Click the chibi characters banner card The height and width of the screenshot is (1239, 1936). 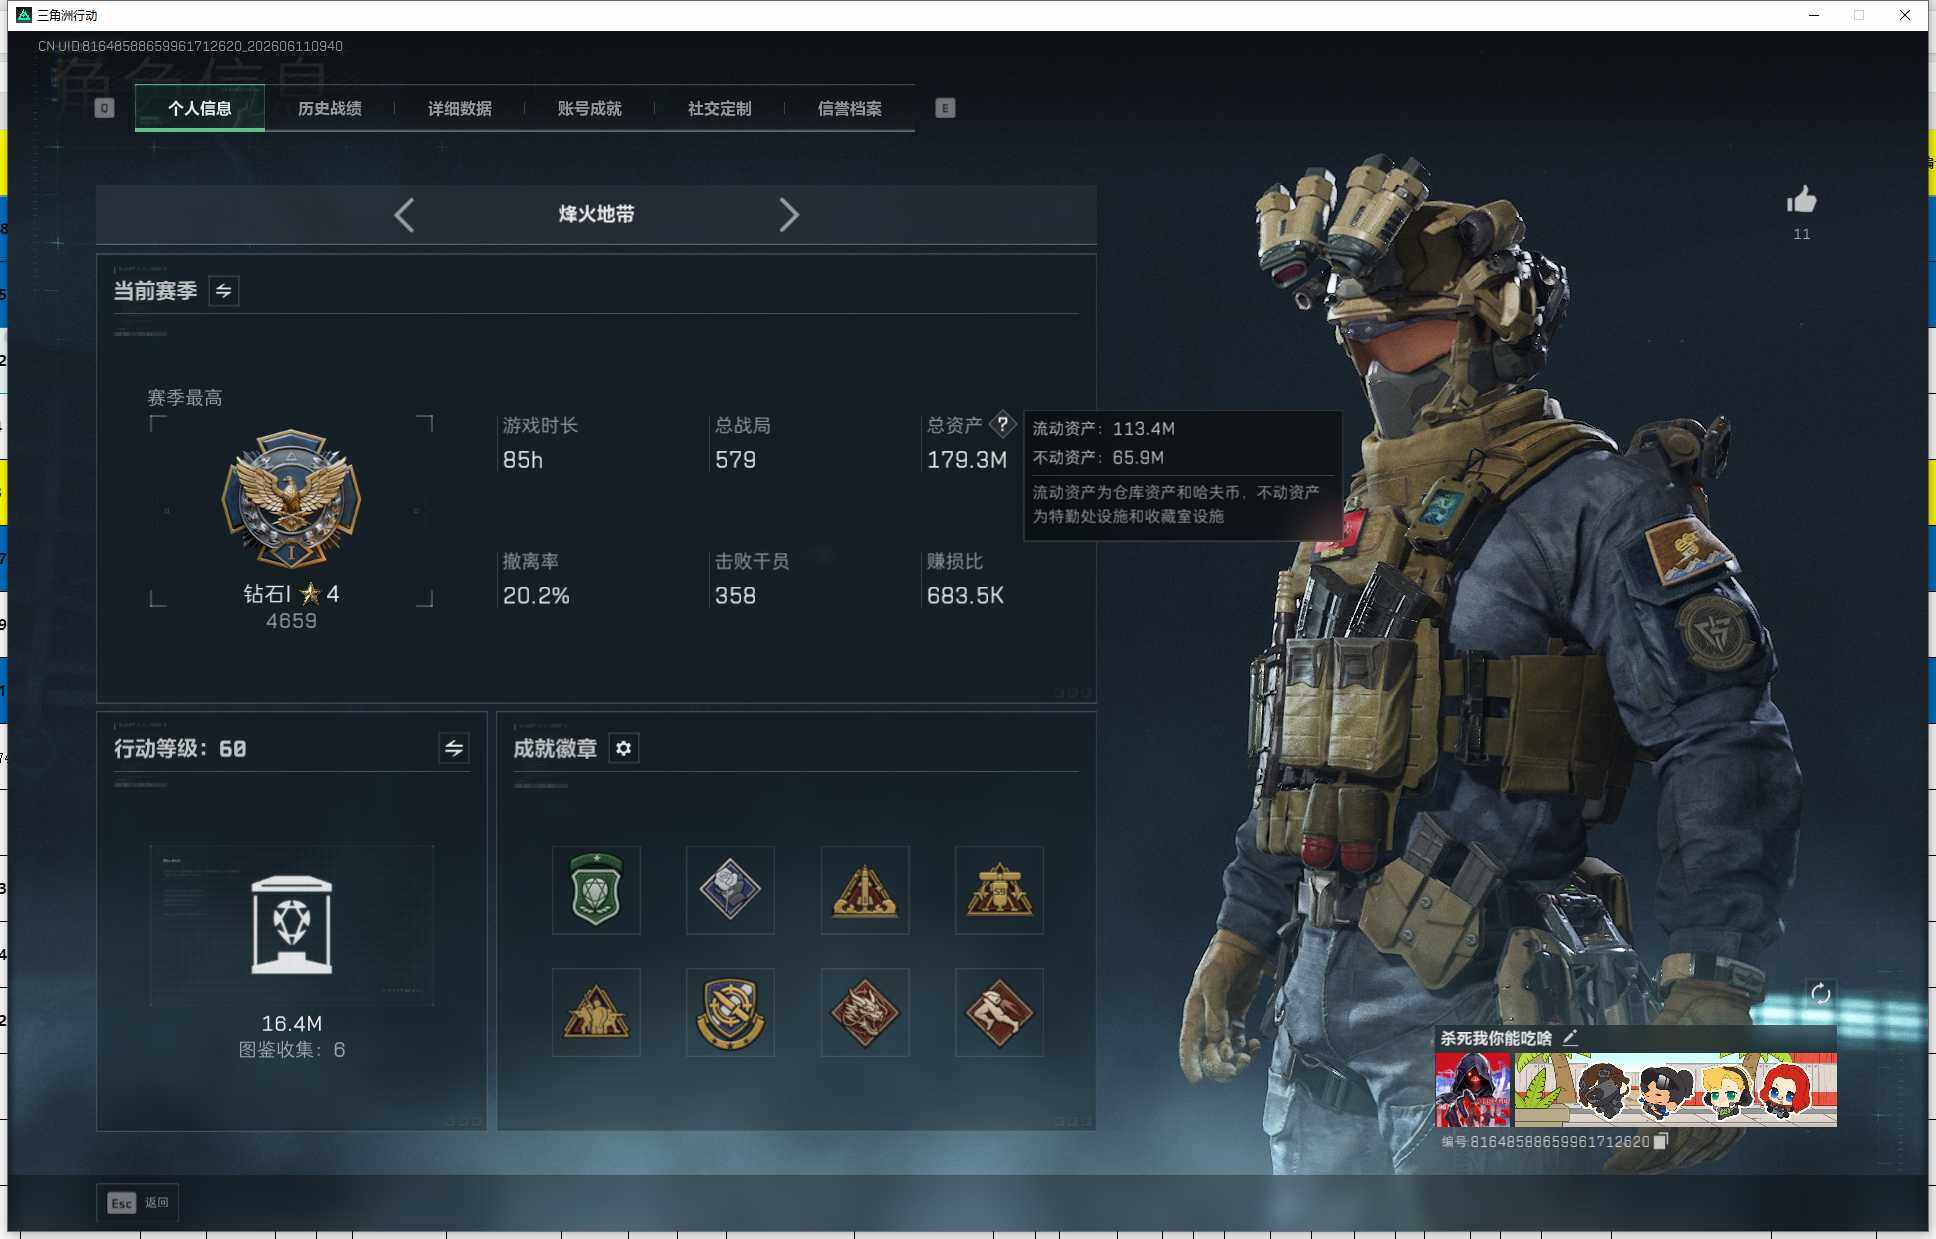[x=1675, y=1089]
